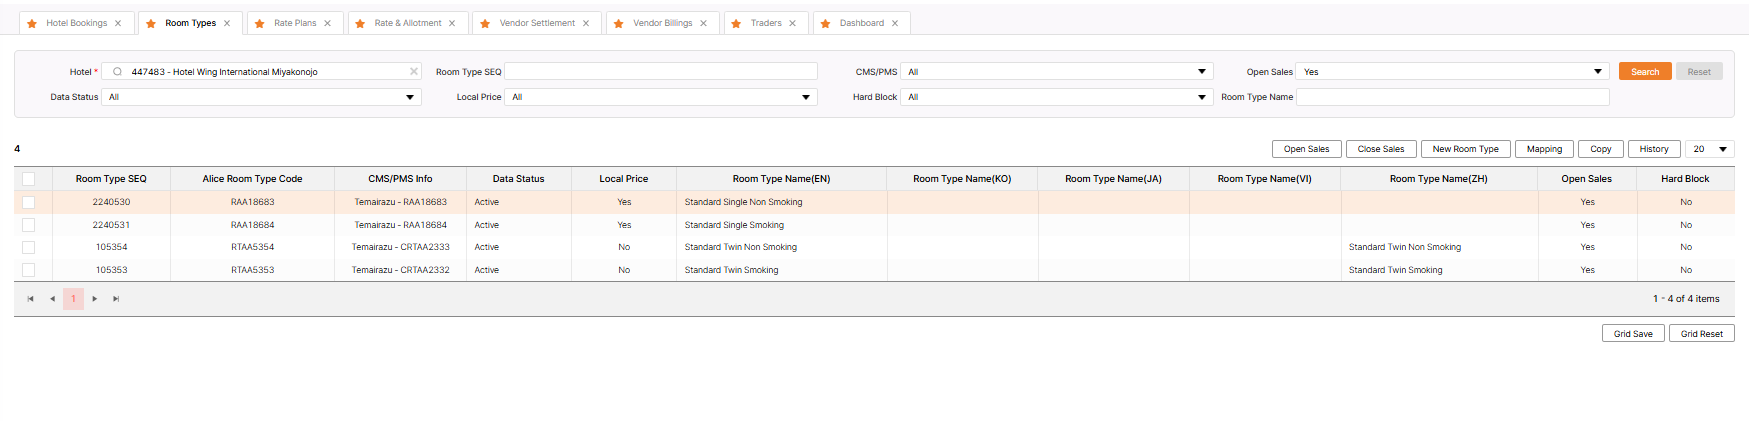Open the Hard Block dropdown
The width and height of the screenshot is (1749, 421).
(1056, 97)
